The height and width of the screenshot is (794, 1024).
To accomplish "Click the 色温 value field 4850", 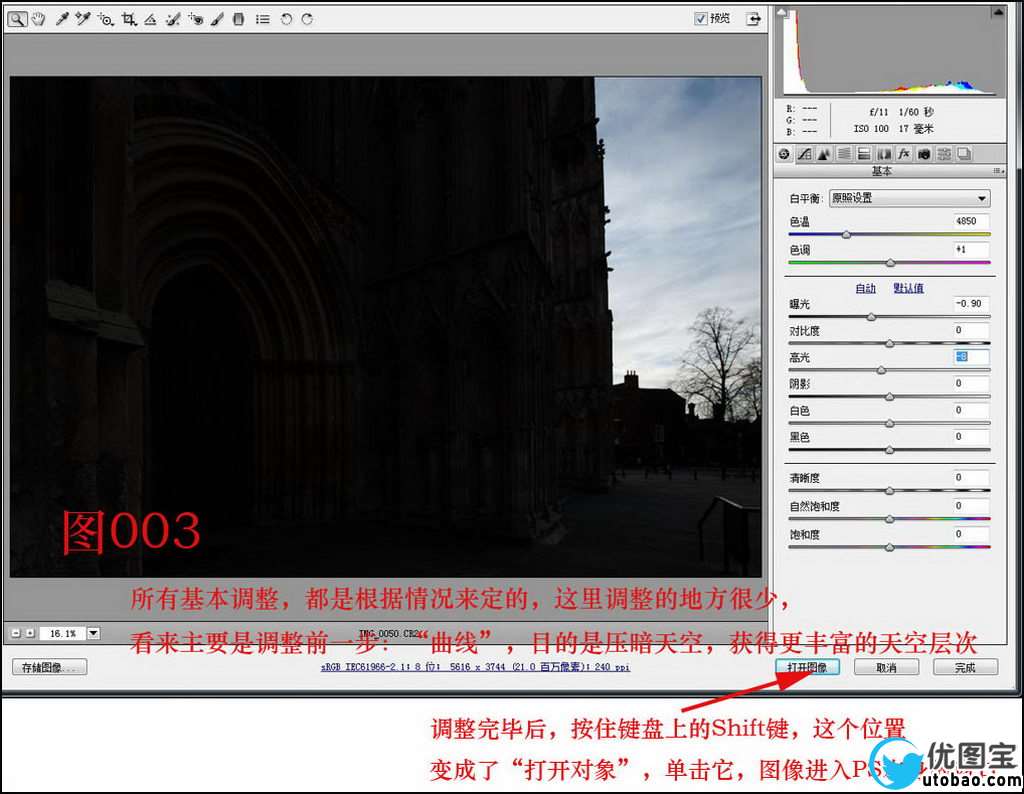I will [x=971, y=221].
